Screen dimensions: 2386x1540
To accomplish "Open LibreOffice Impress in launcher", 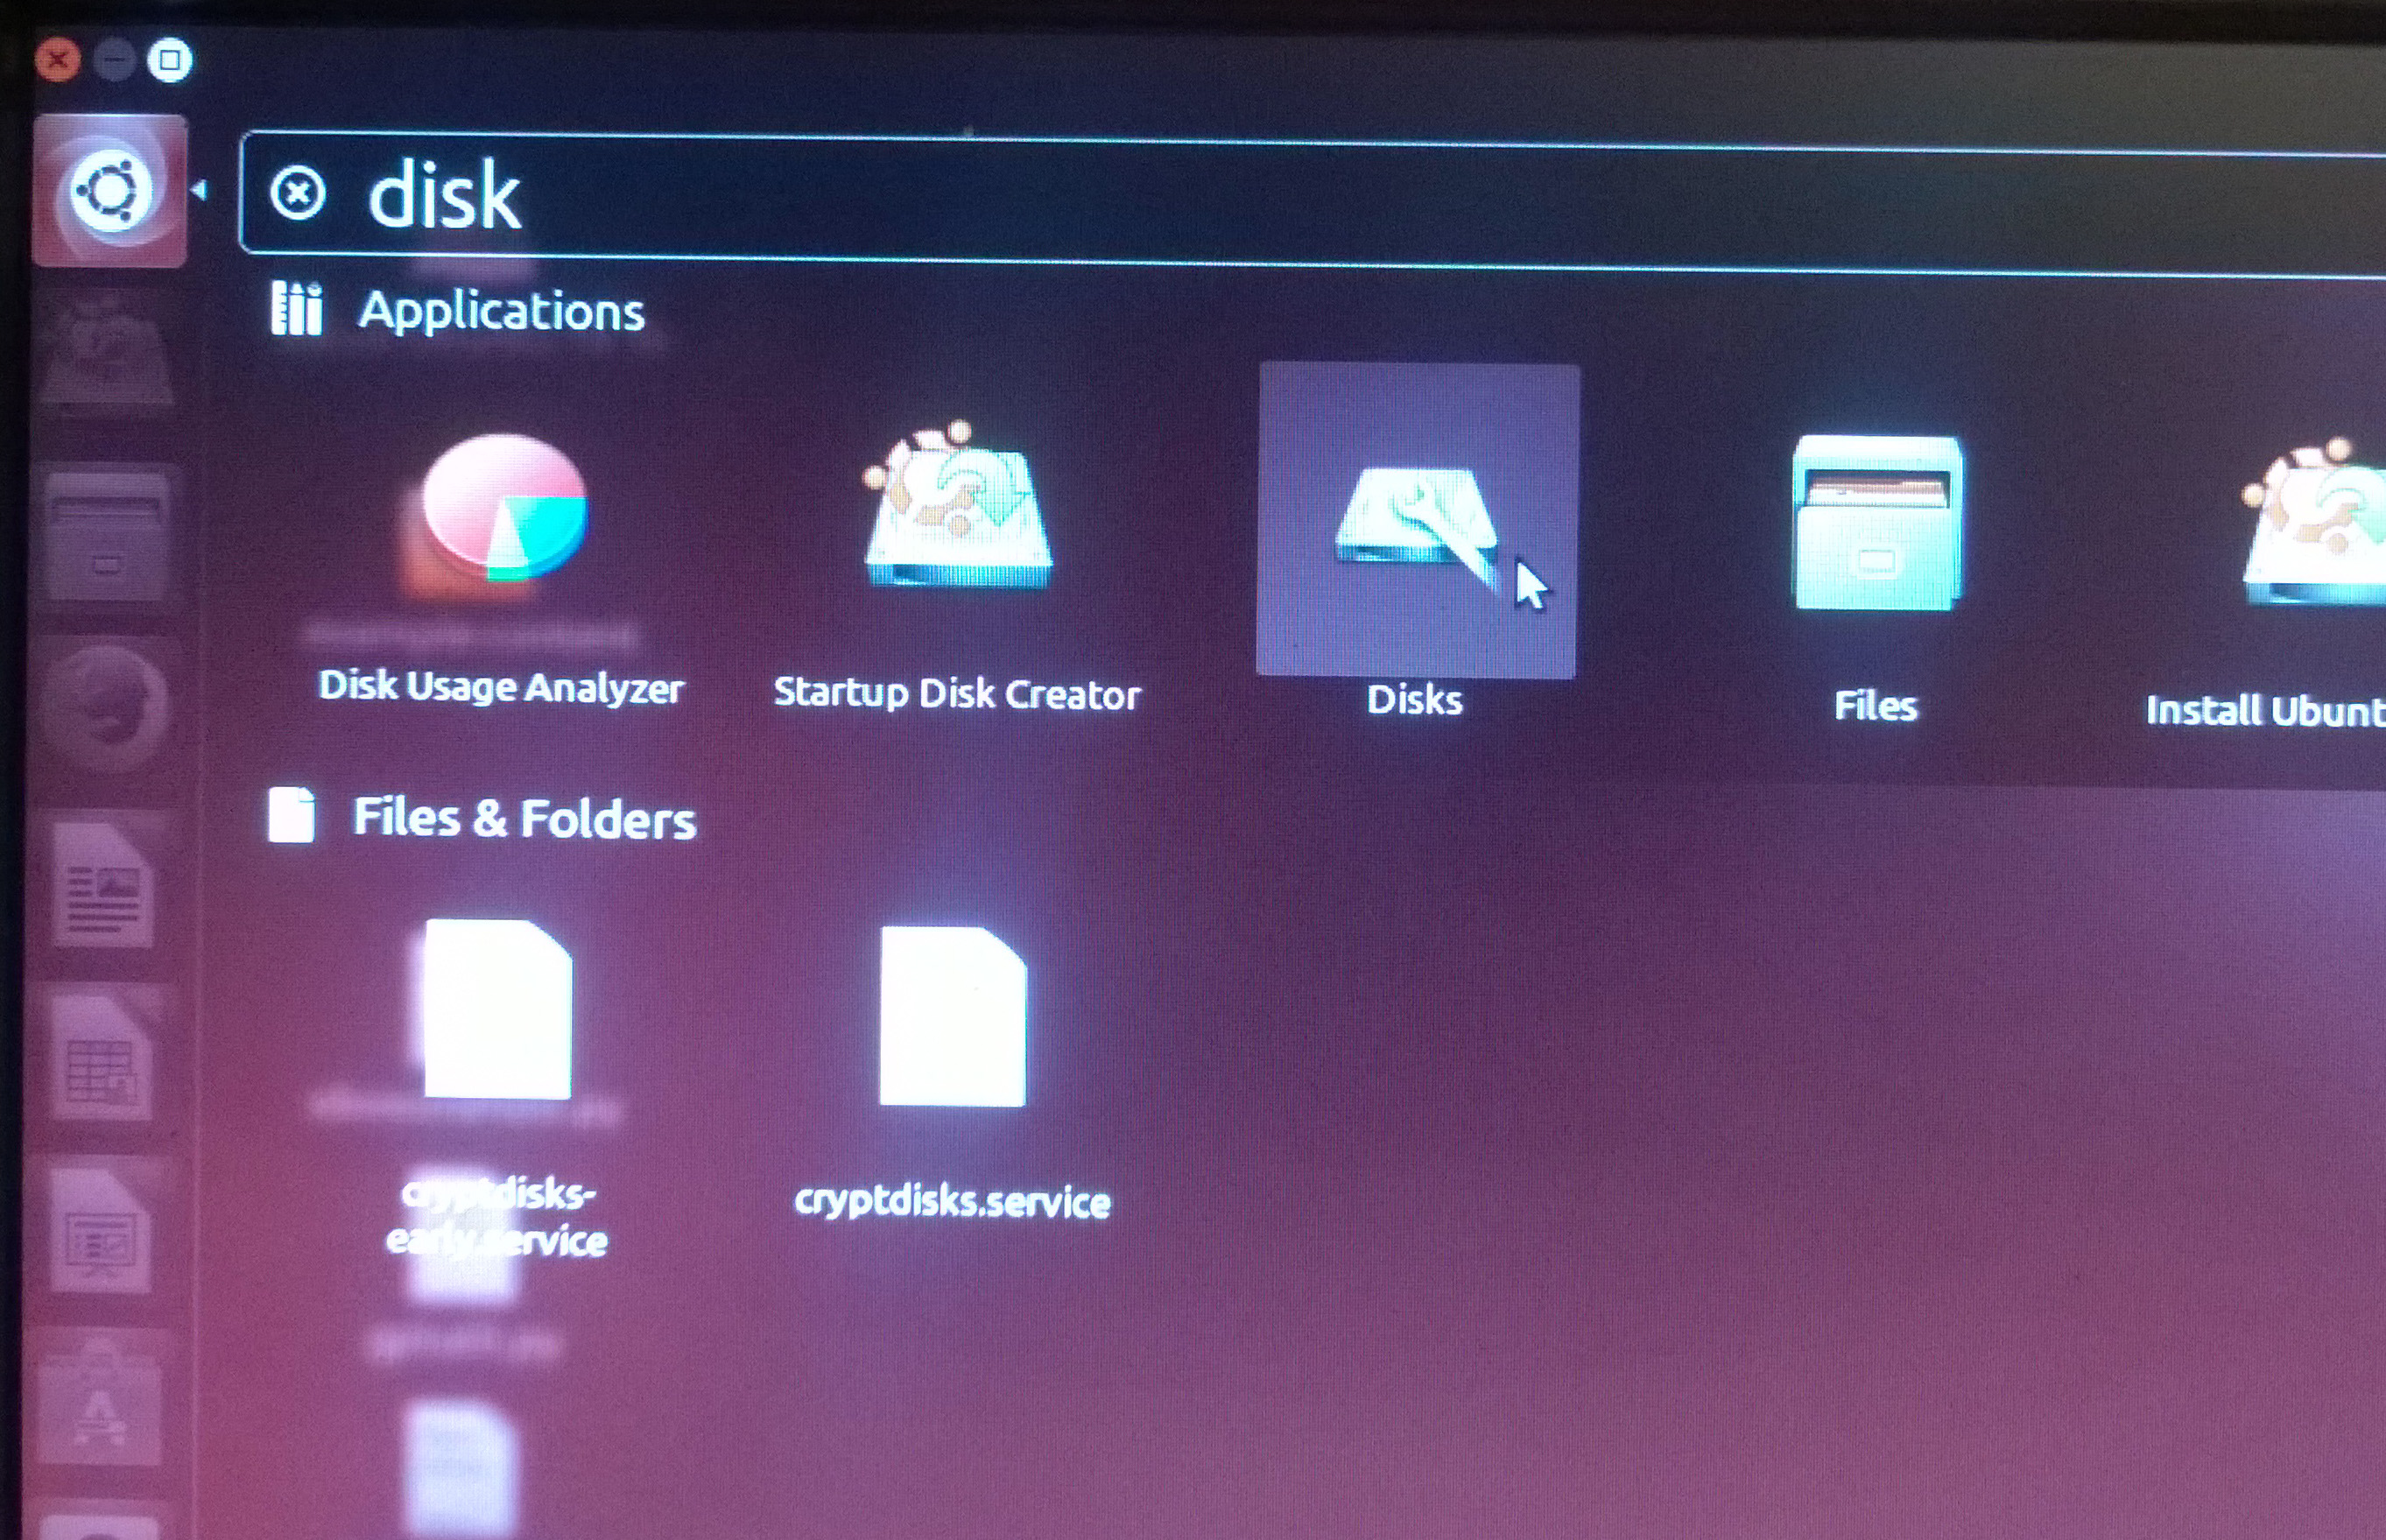I will point(100,1230).
